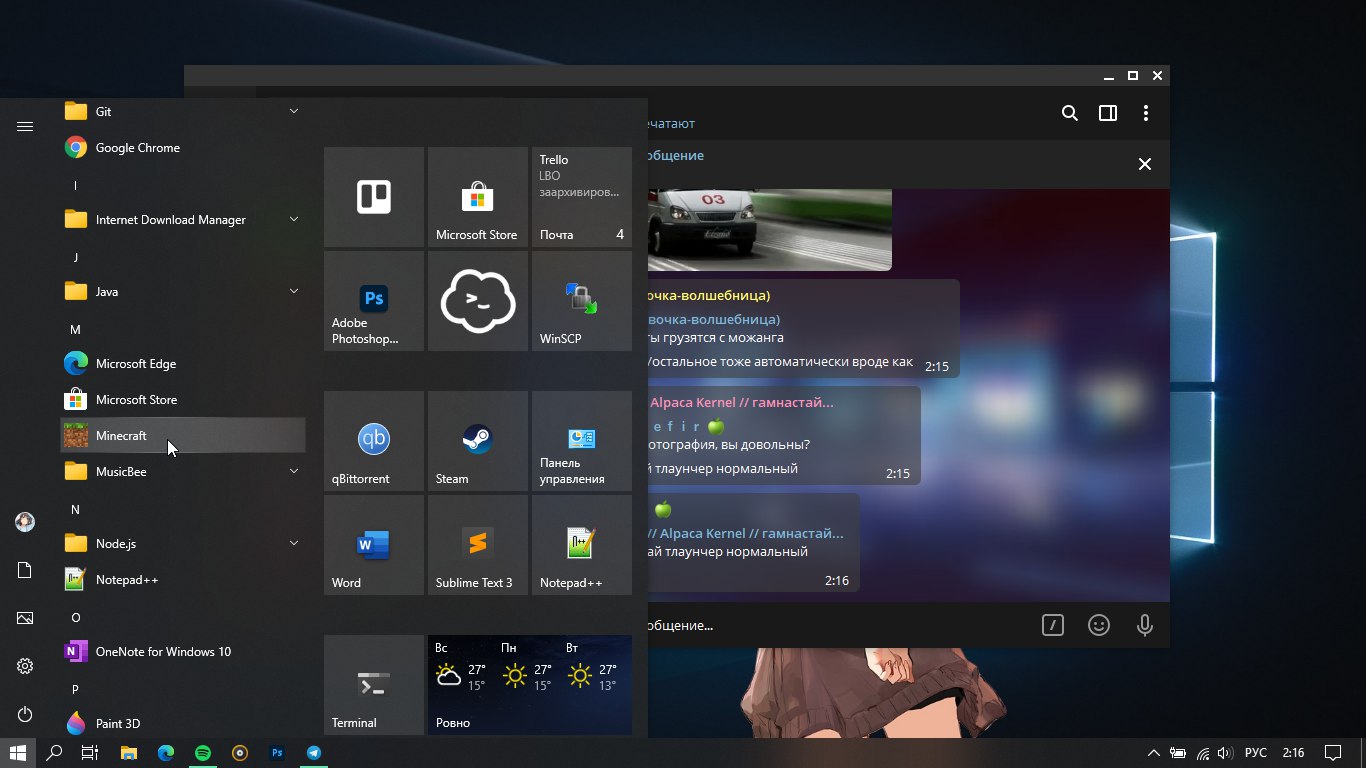
Task: Click the Windows Start button
Action: click(x=18, y=752)
